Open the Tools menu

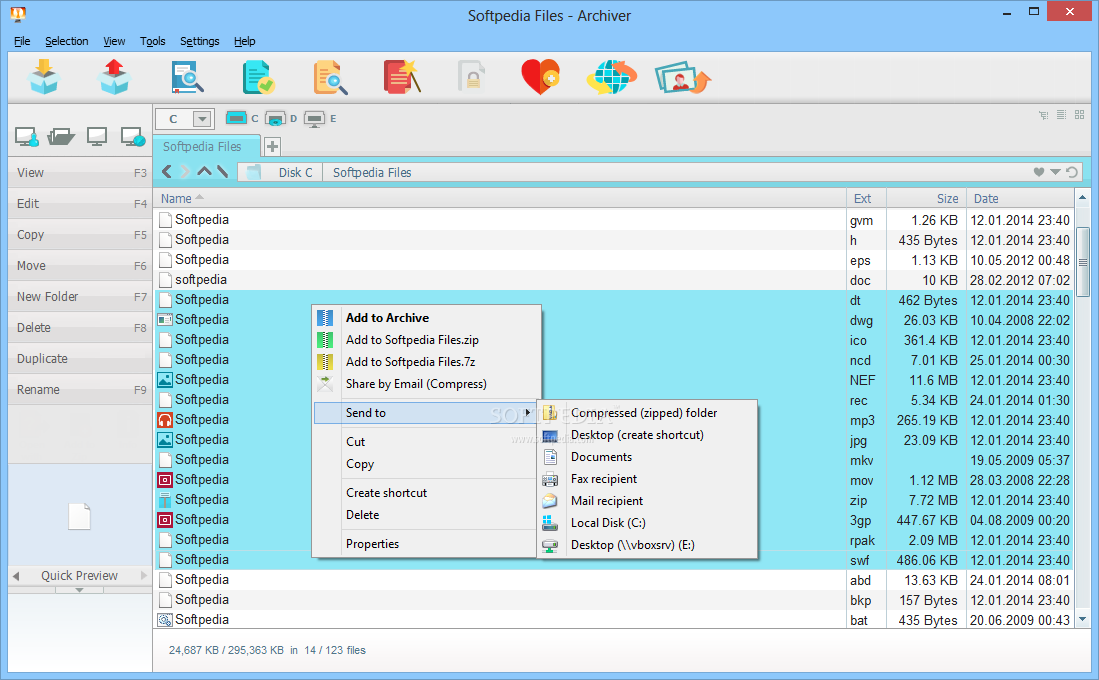click(x=153, y=41)
